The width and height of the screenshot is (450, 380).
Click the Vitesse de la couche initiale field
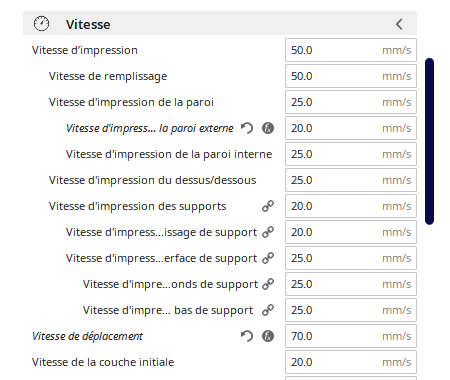tap(351, 362)
